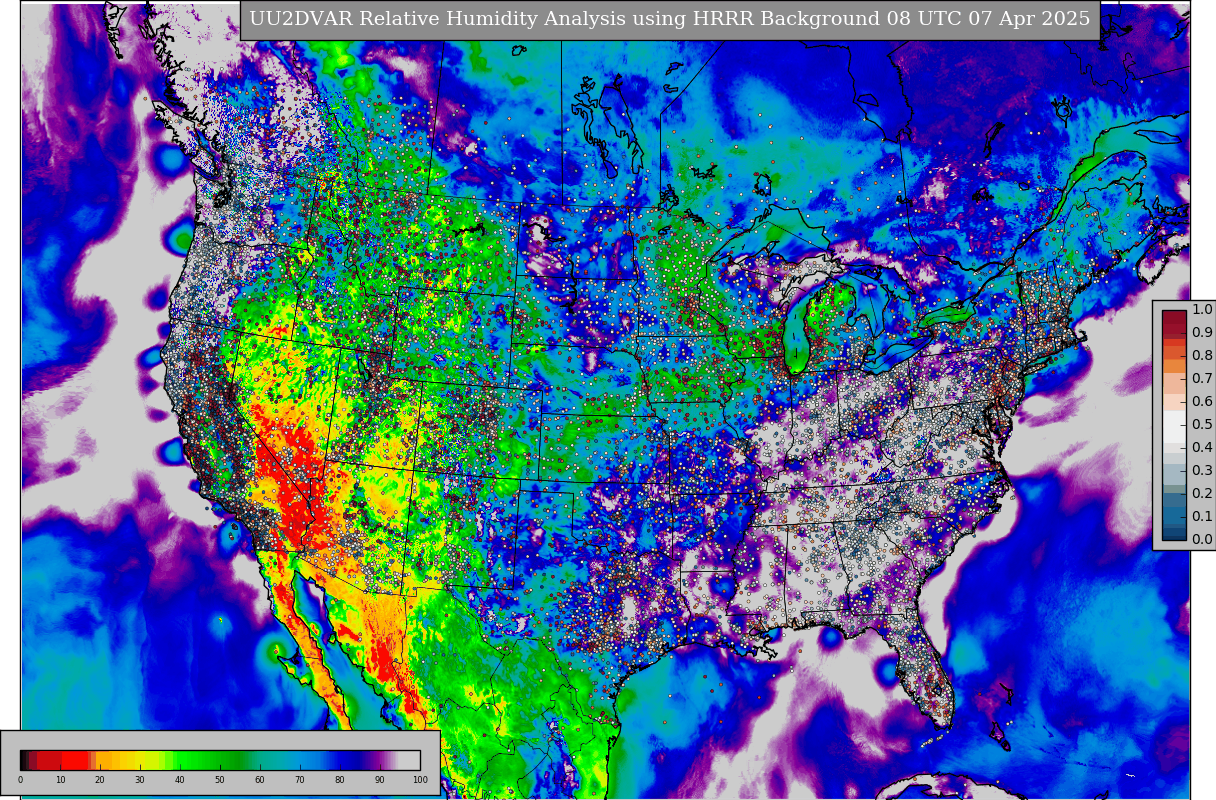This screenshot has height=800, width=1216.
Task: Click the 70 label on humidity colorbar
Action: 300,779
